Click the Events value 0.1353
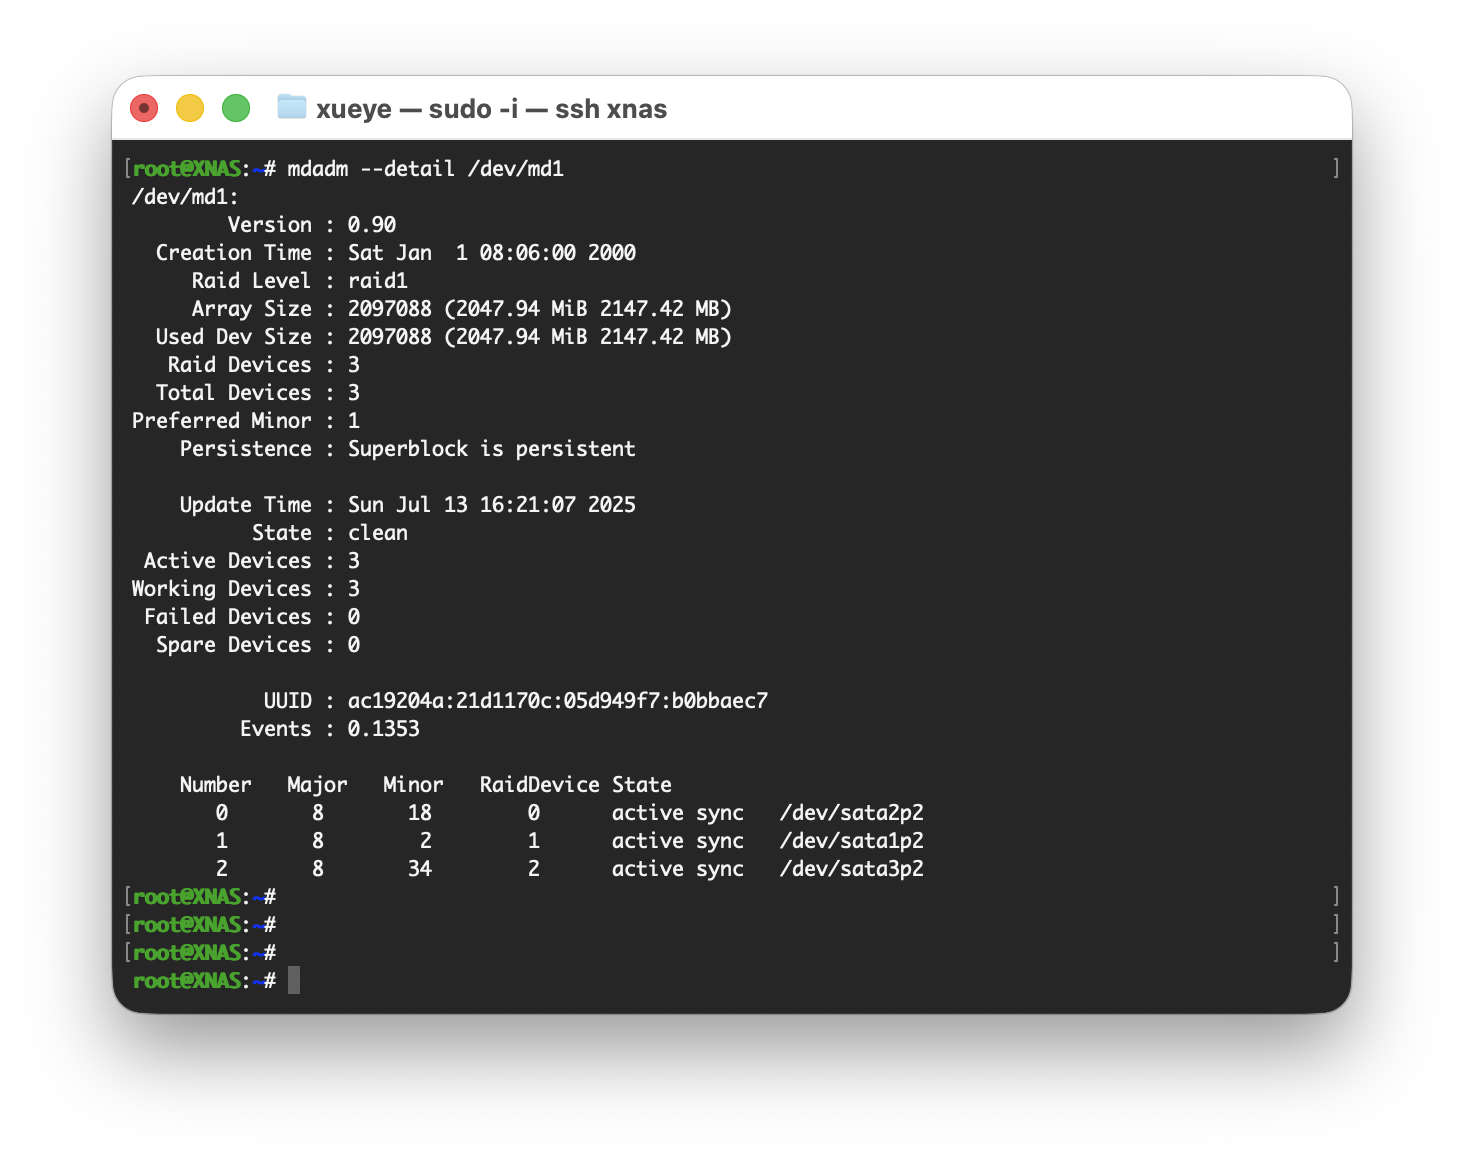The image size is (1464, 1162). [x=383, y=729]
